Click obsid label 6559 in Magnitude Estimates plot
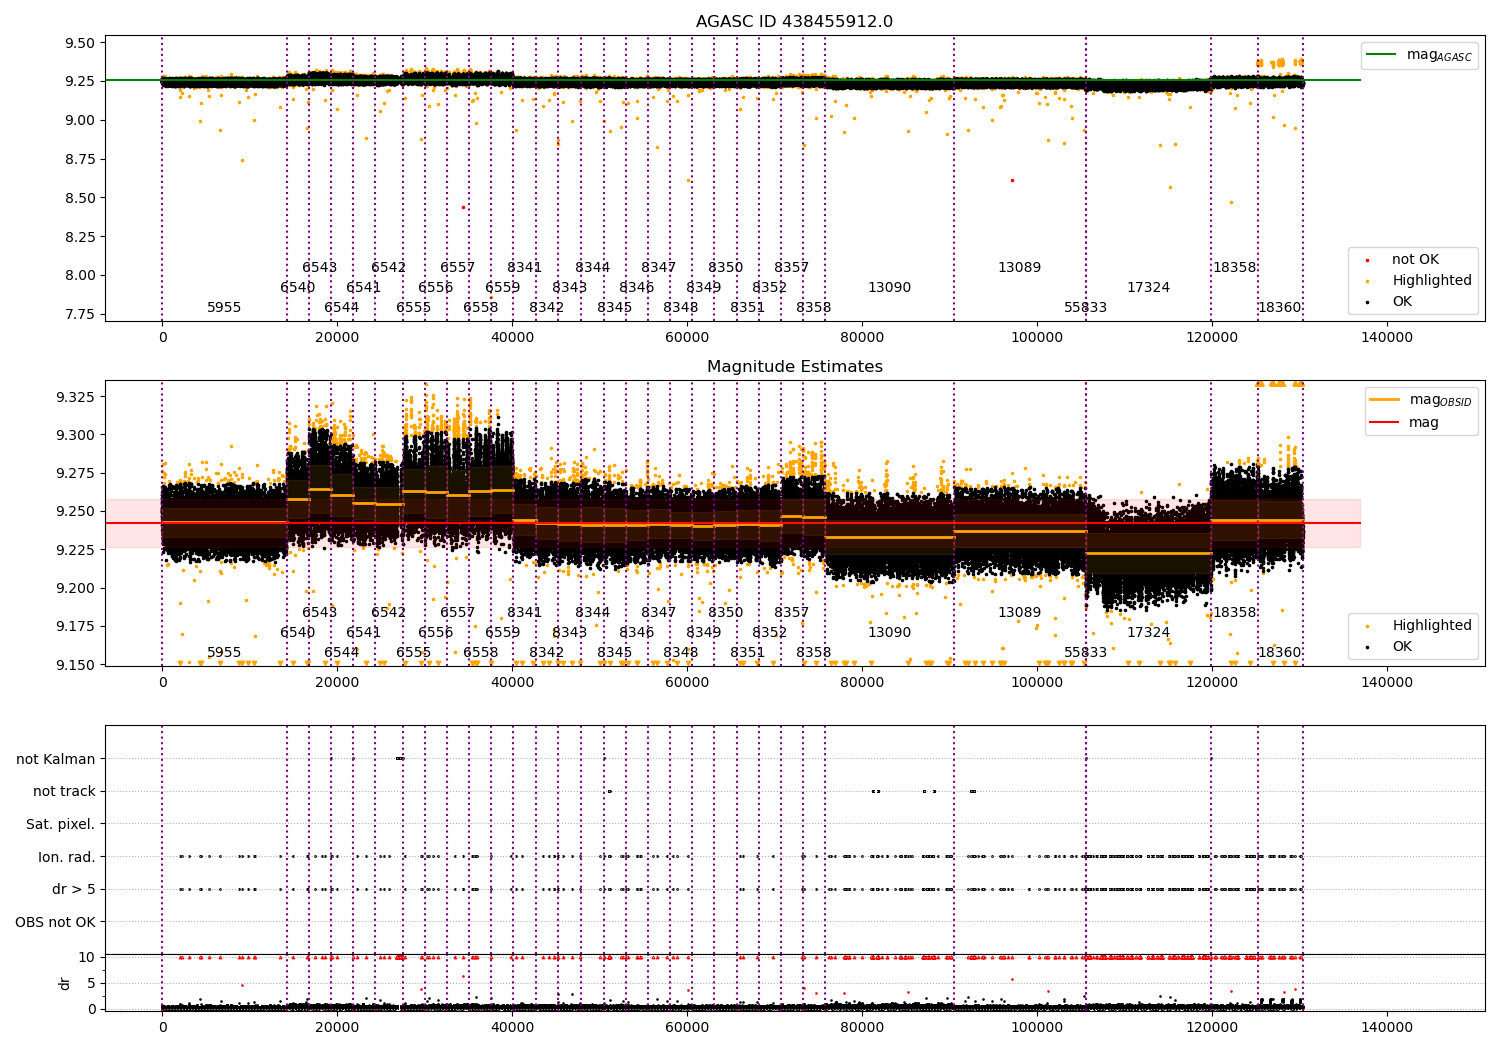 pyautogui.click(x=503, y=633)
